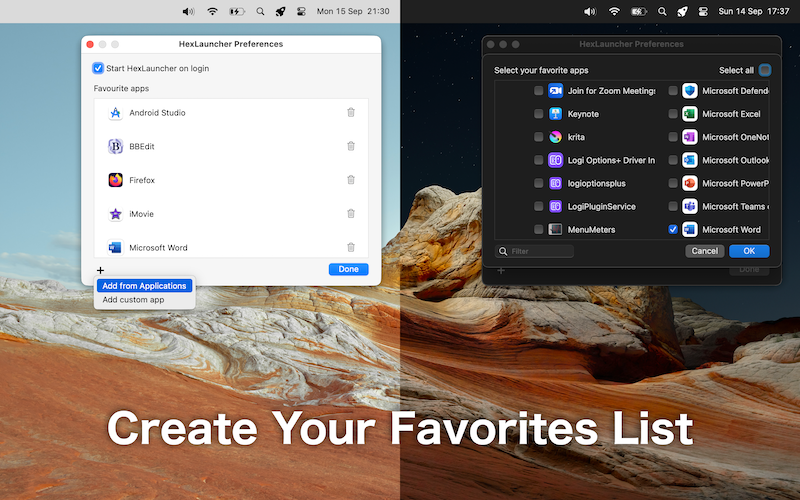Enable the Select all checkbox
This screenshot has width=800, height=500.
pos(765,70)
